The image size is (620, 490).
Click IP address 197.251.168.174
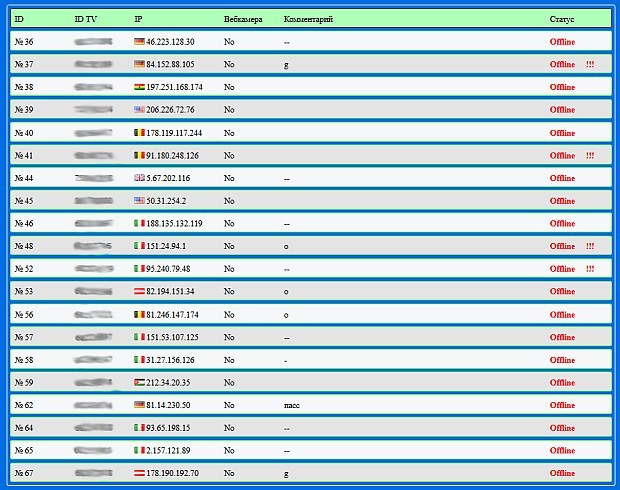point(174,87)
